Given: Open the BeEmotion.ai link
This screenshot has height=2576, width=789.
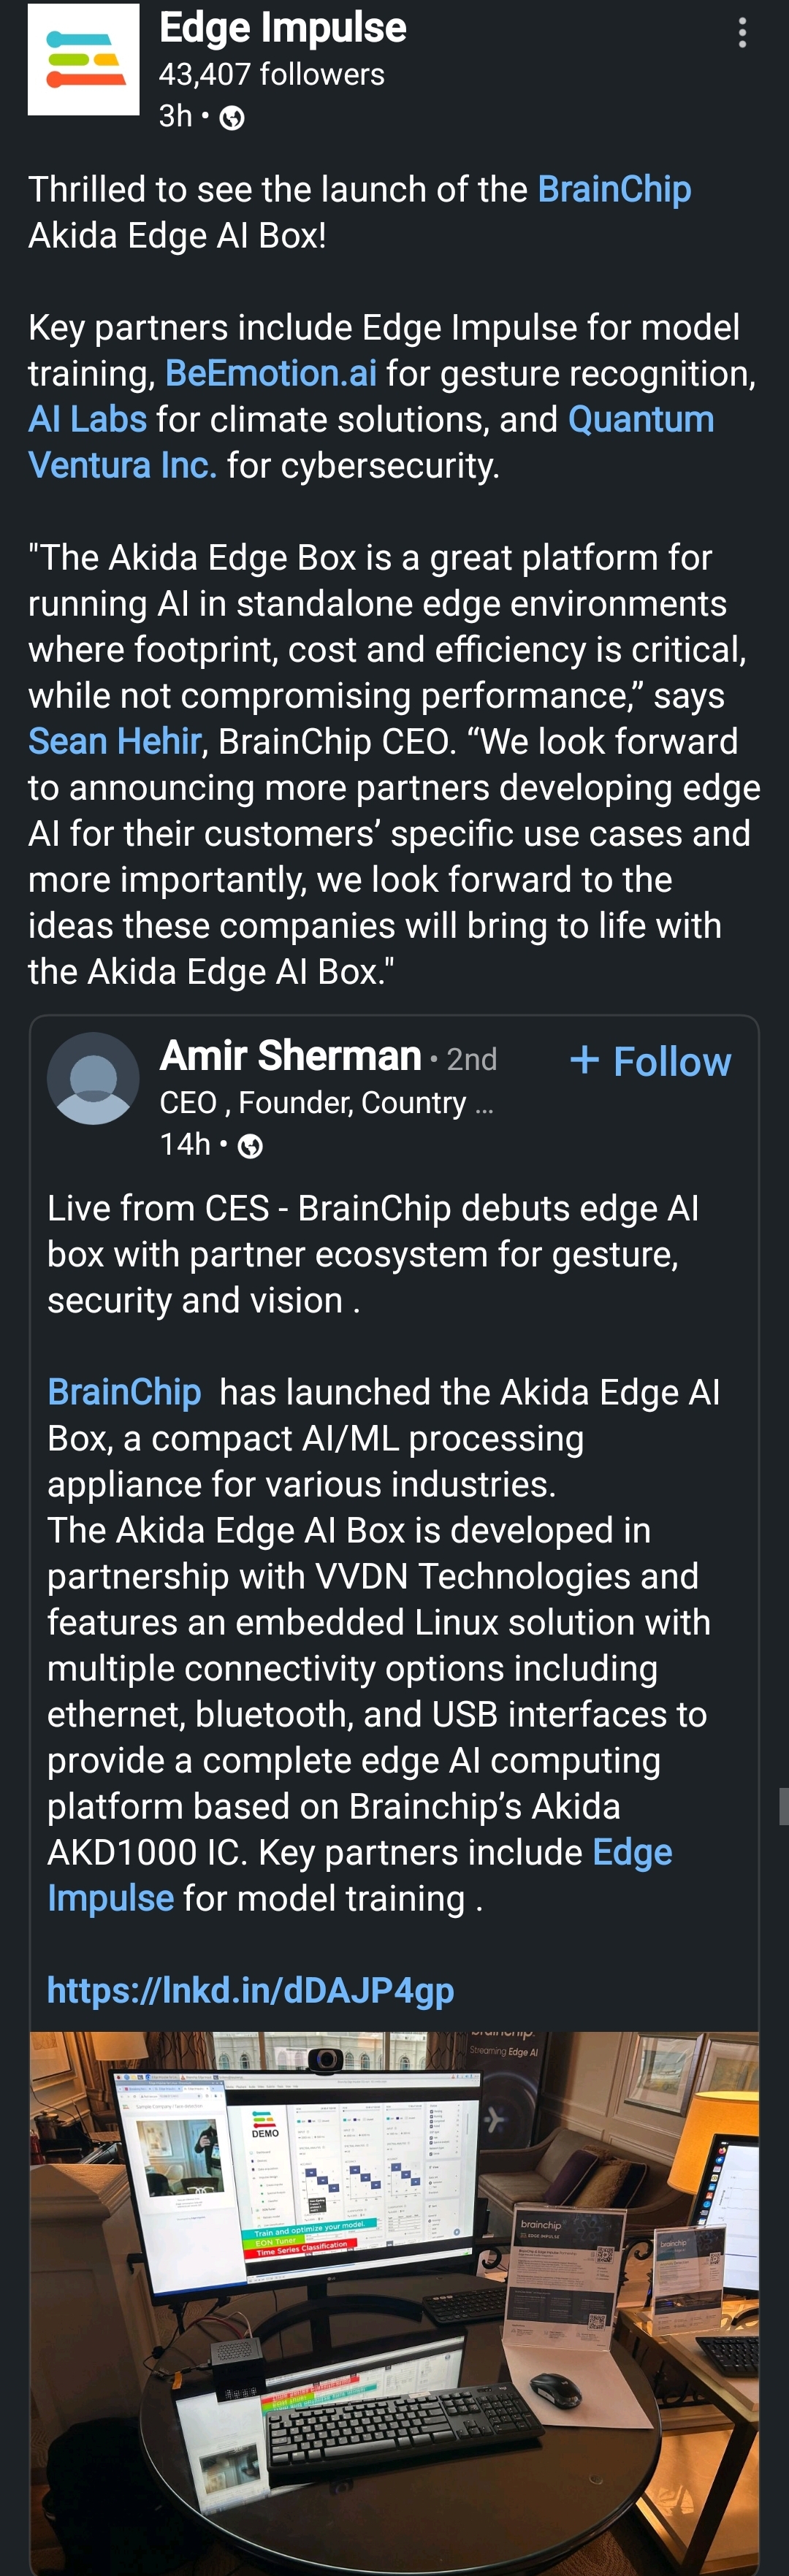Looking at the screenshot, I should [271, 373].
